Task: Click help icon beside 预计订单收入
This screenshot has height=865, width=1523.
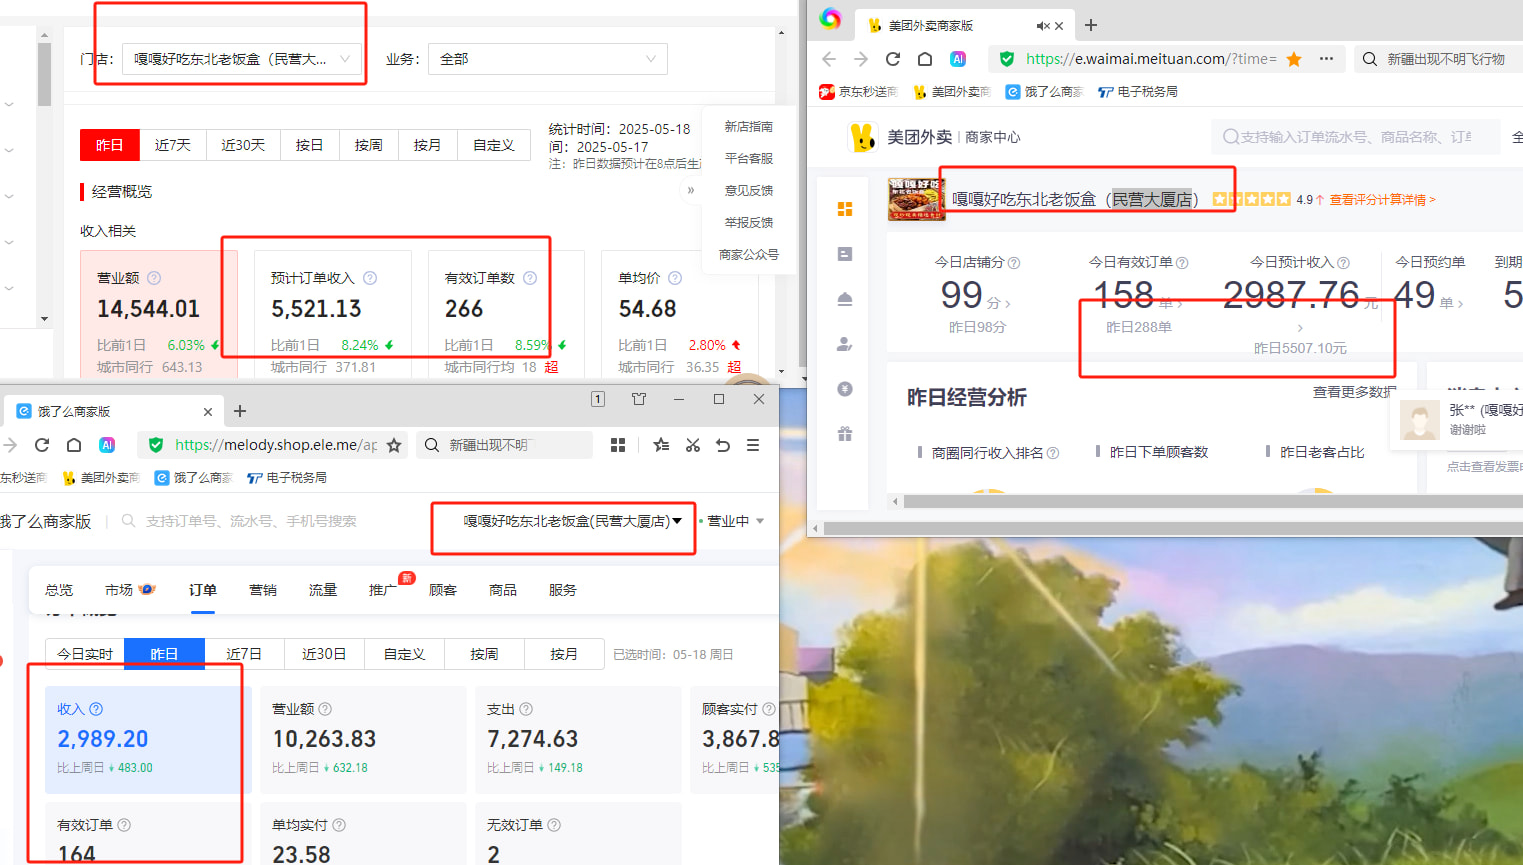Action: click(370, 278)
